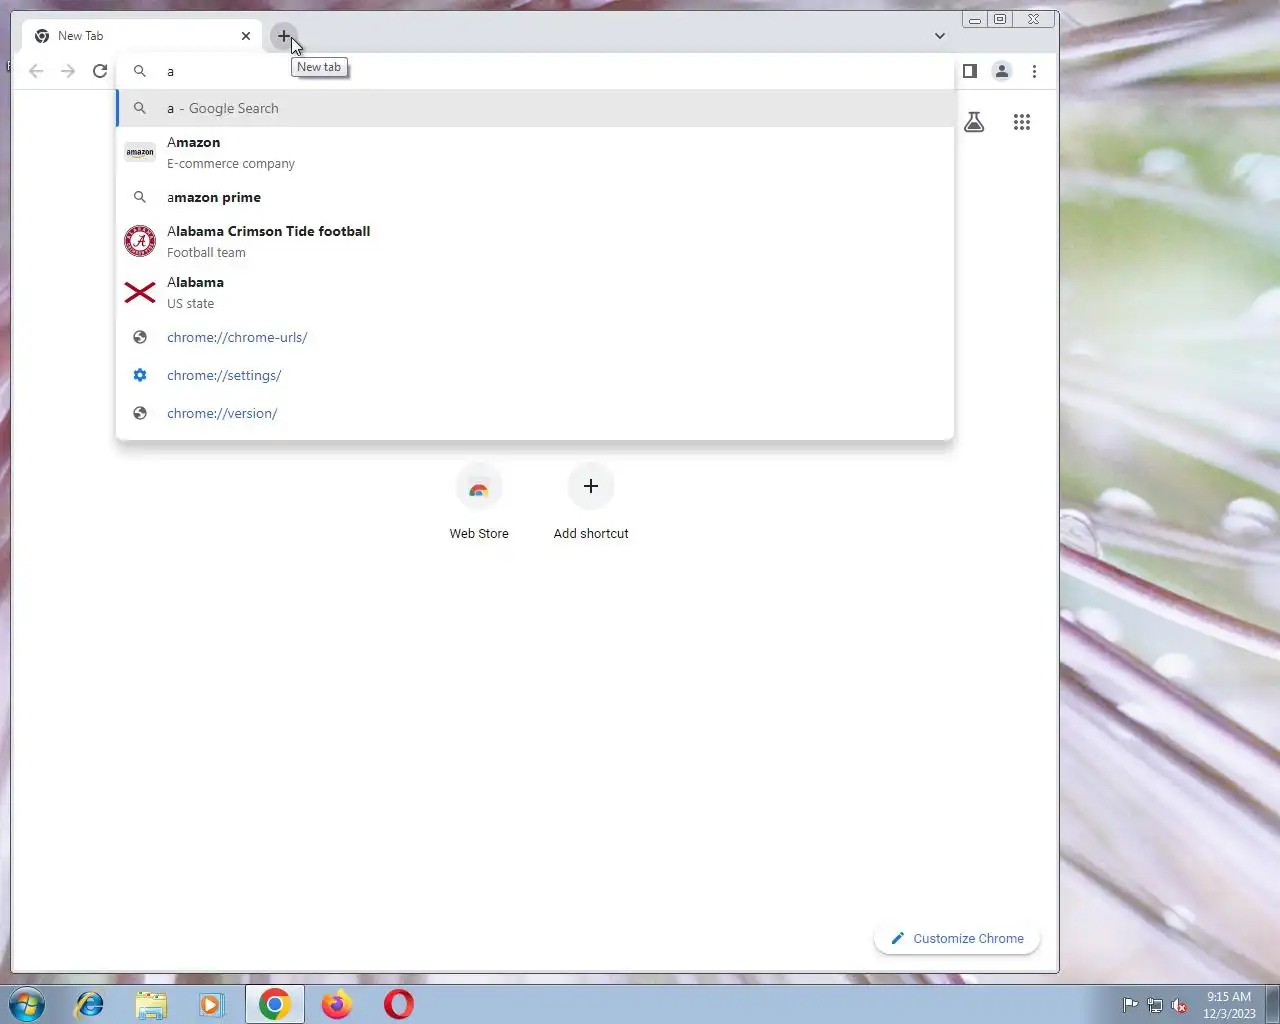This screenshot has width=1280, height=1024.
Task: Expand the tab search dropdown arrow
Action: click(x=939, y=36)
